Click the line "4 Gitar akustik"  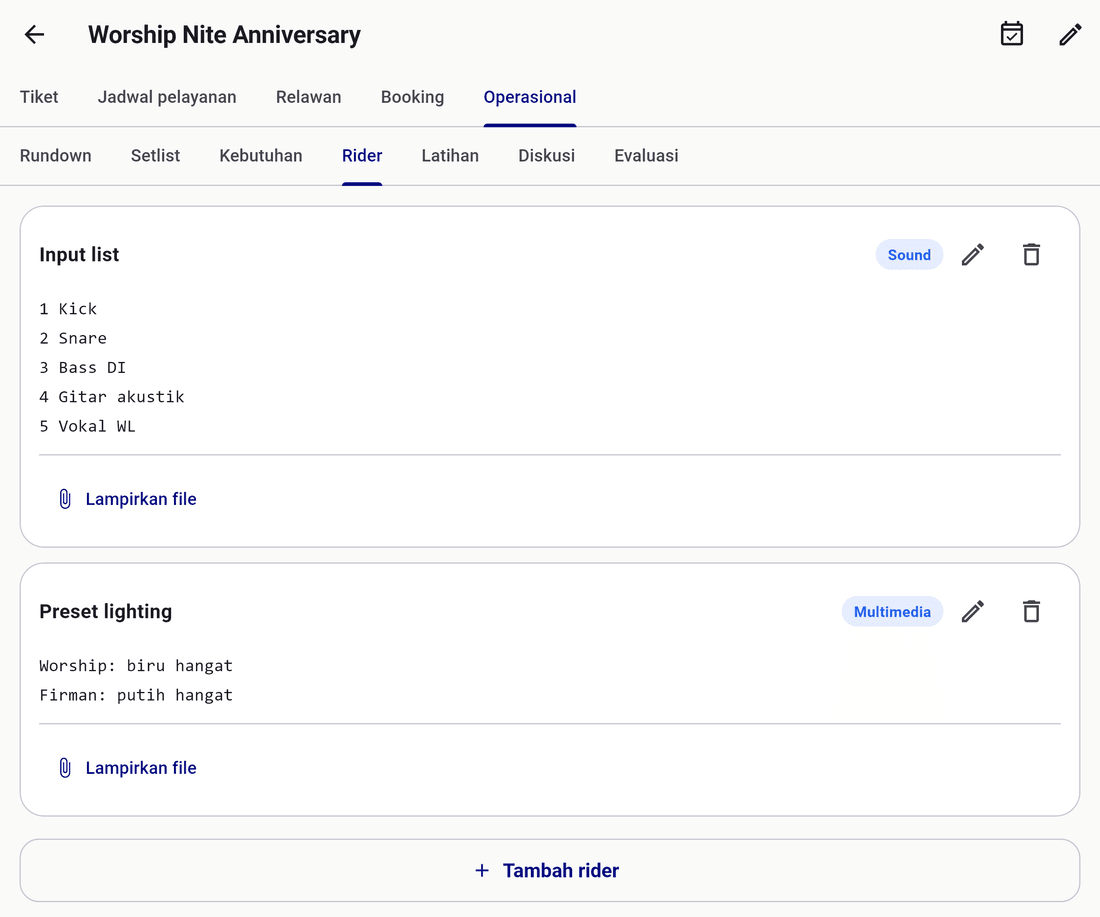(x=112, y=397)
